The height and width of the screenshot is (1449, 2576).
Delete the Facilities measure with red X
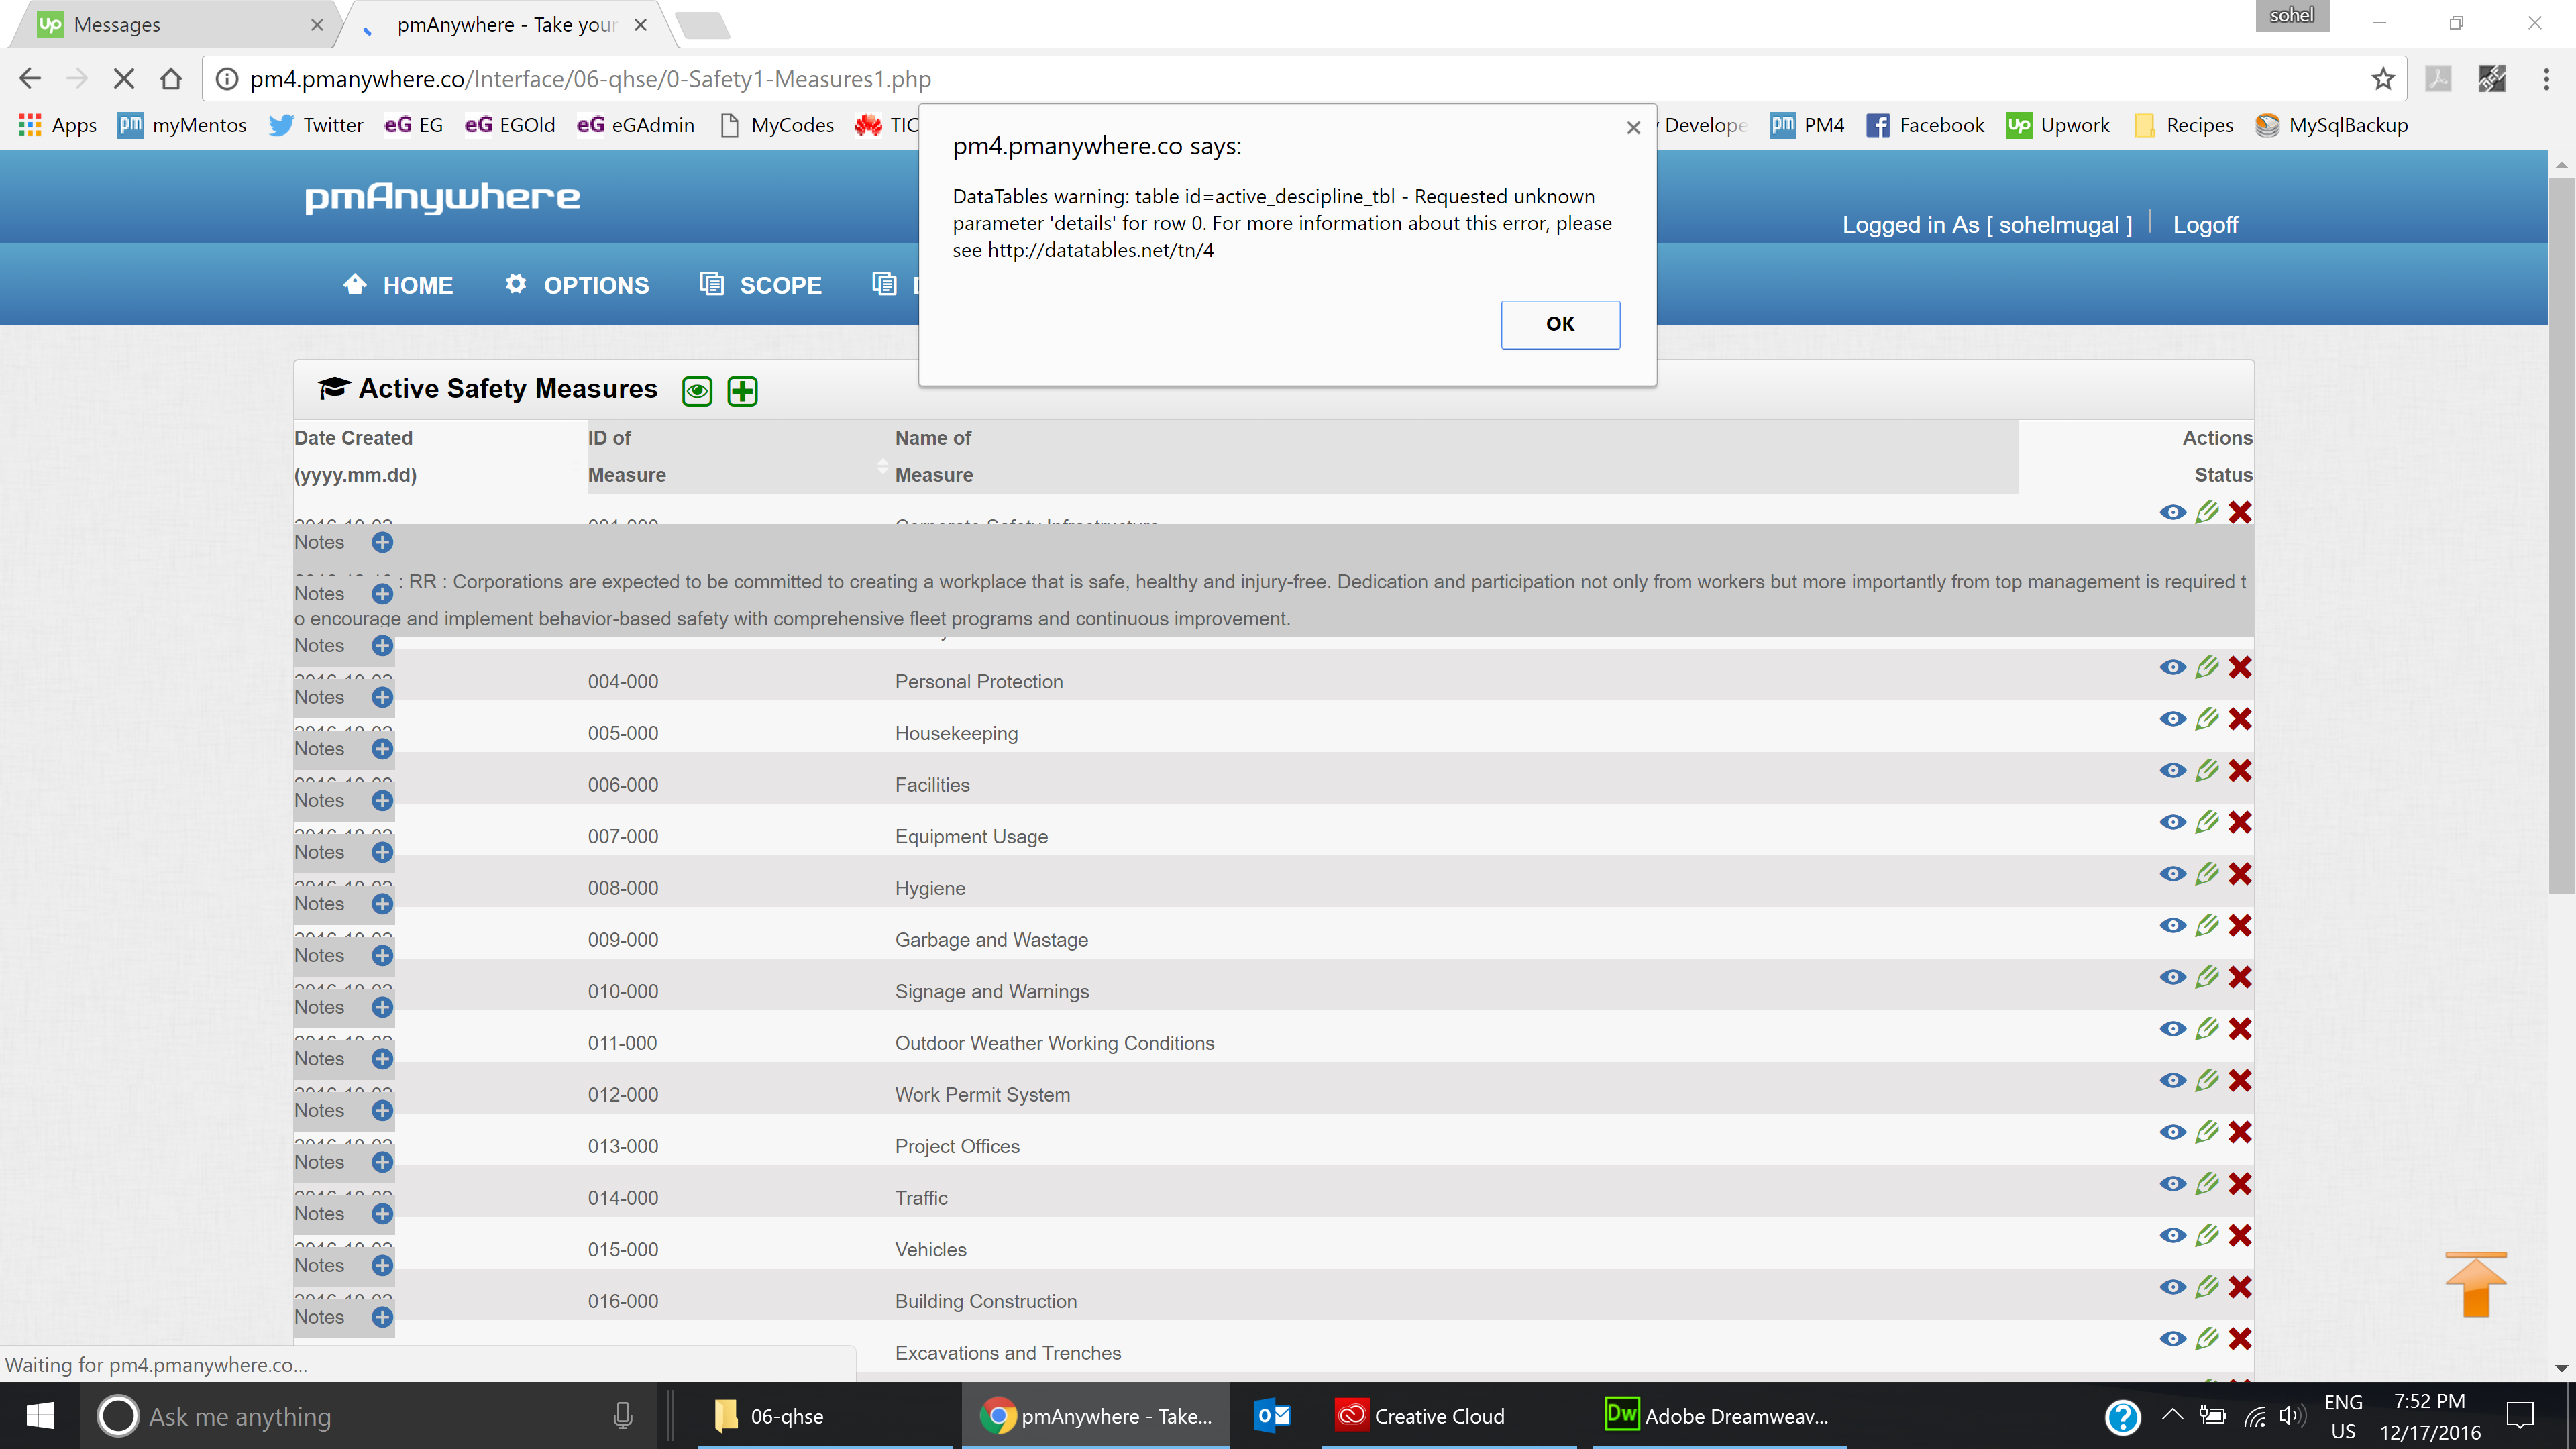click(x=2240, y=771)
